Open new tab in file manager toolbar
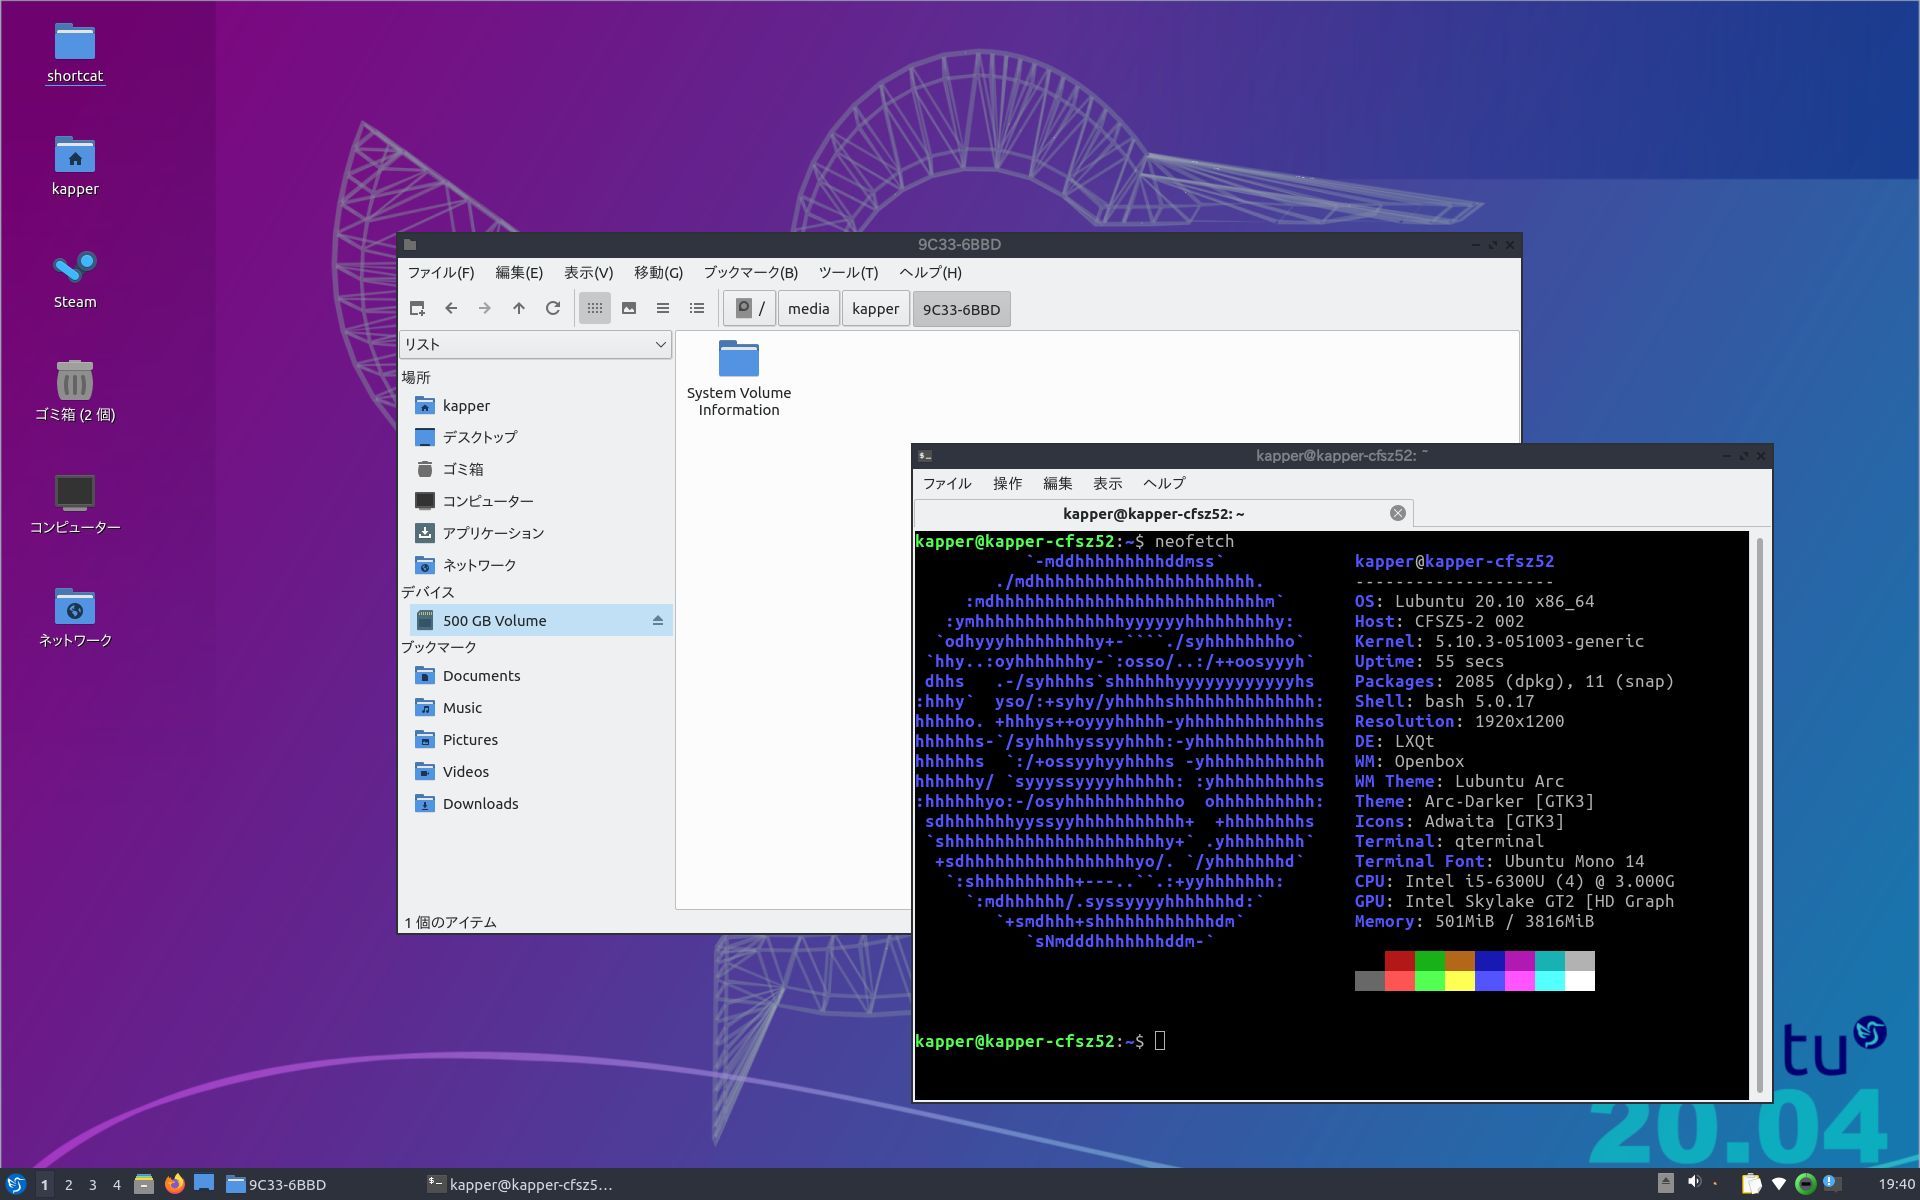The height and width of the screenshot is (1200, 1920). [417, 308]
